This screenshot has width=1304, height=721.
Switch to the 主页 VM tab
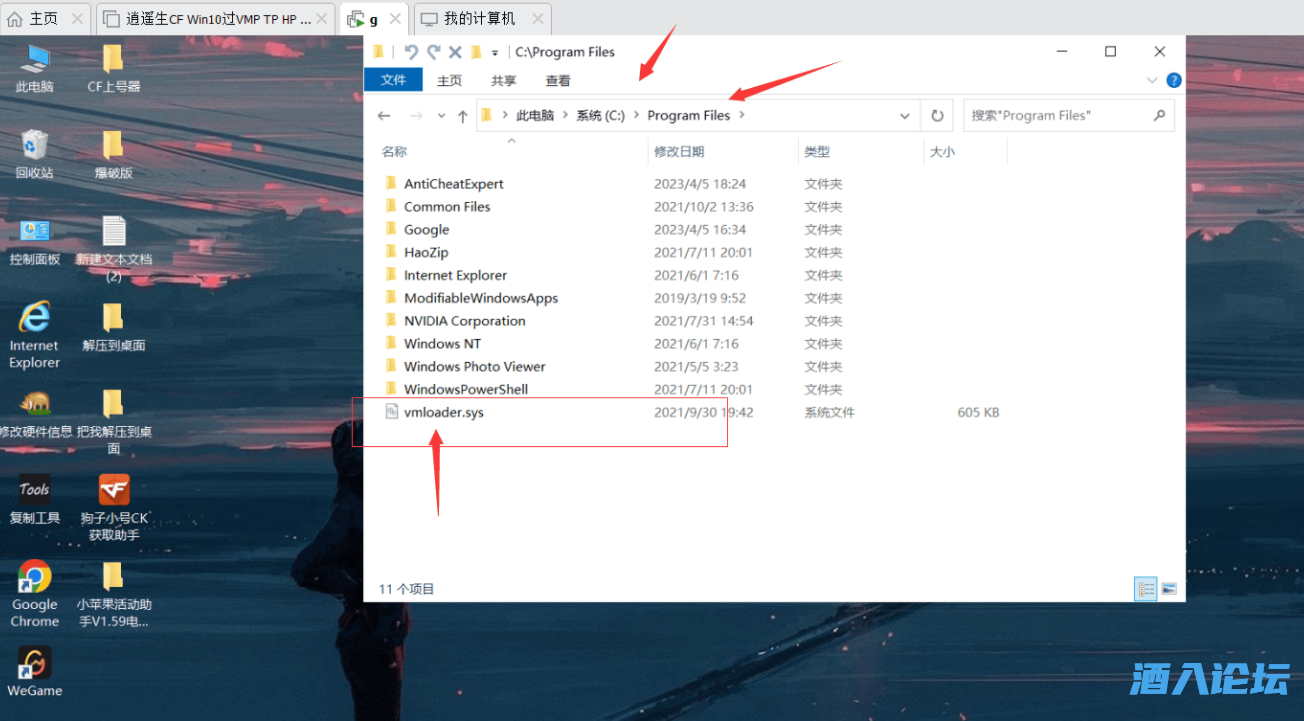pos(45,19)
